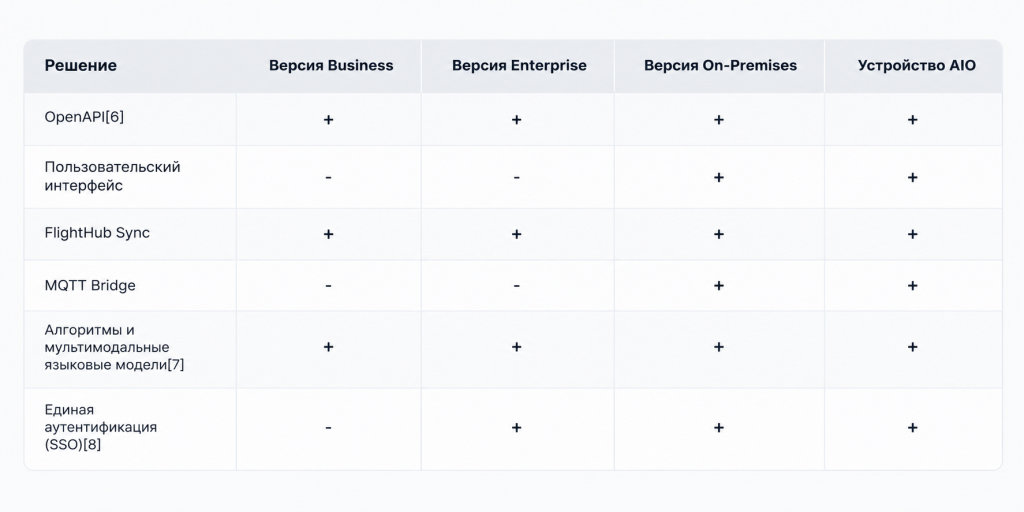Click the SSO[8] footnote row label
The image size is (1024, 512).
click(101, 428)
